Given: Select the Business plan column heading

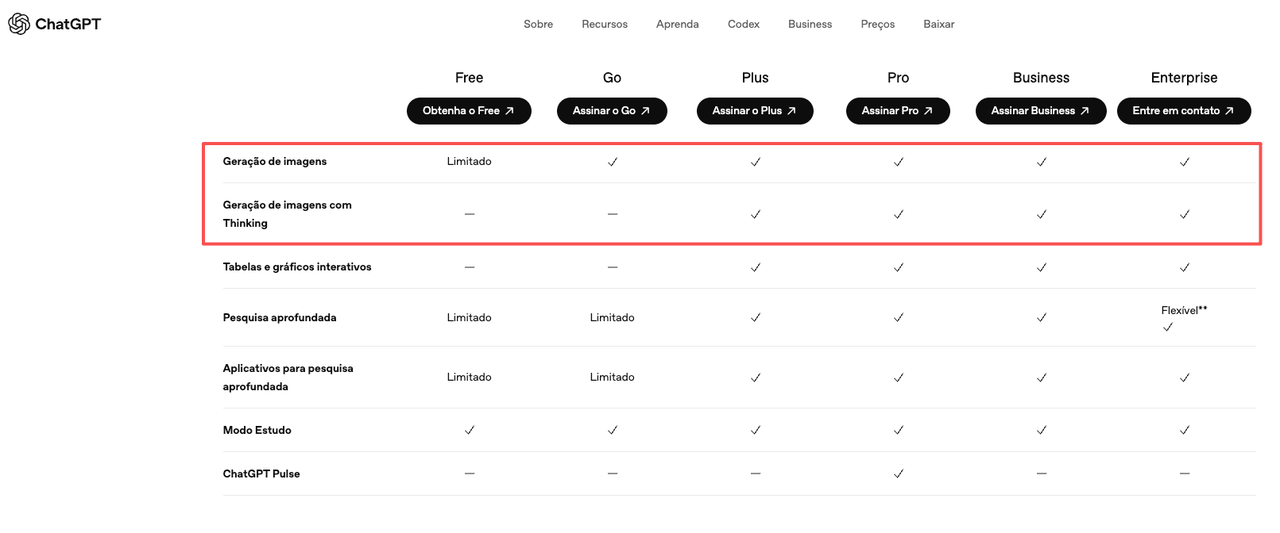Looking at the screenshot, I should [1041, 78].
